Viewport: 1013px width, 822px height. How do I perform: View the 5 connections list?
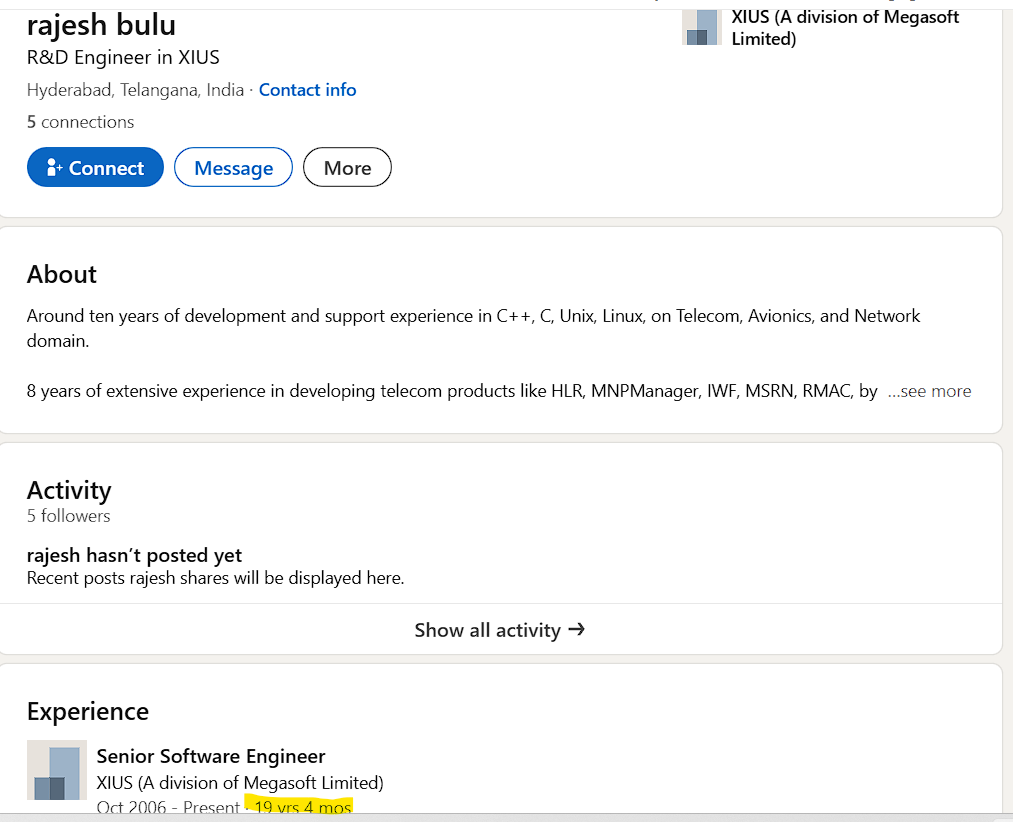tap(80, 122)
